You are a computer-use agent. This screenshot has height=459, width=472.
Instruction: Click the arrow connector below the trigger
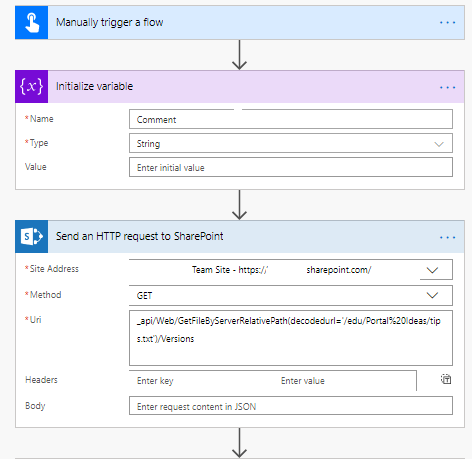tap(239, 55)
